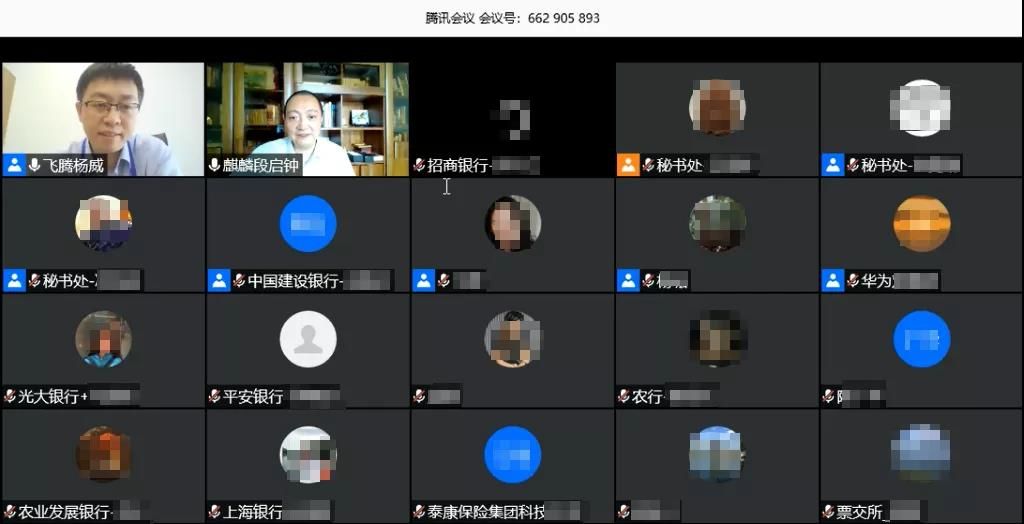Select 飞腾杨威's video tile
Viewport: 1024px width, 524px height.
click(x=102, y=110)
